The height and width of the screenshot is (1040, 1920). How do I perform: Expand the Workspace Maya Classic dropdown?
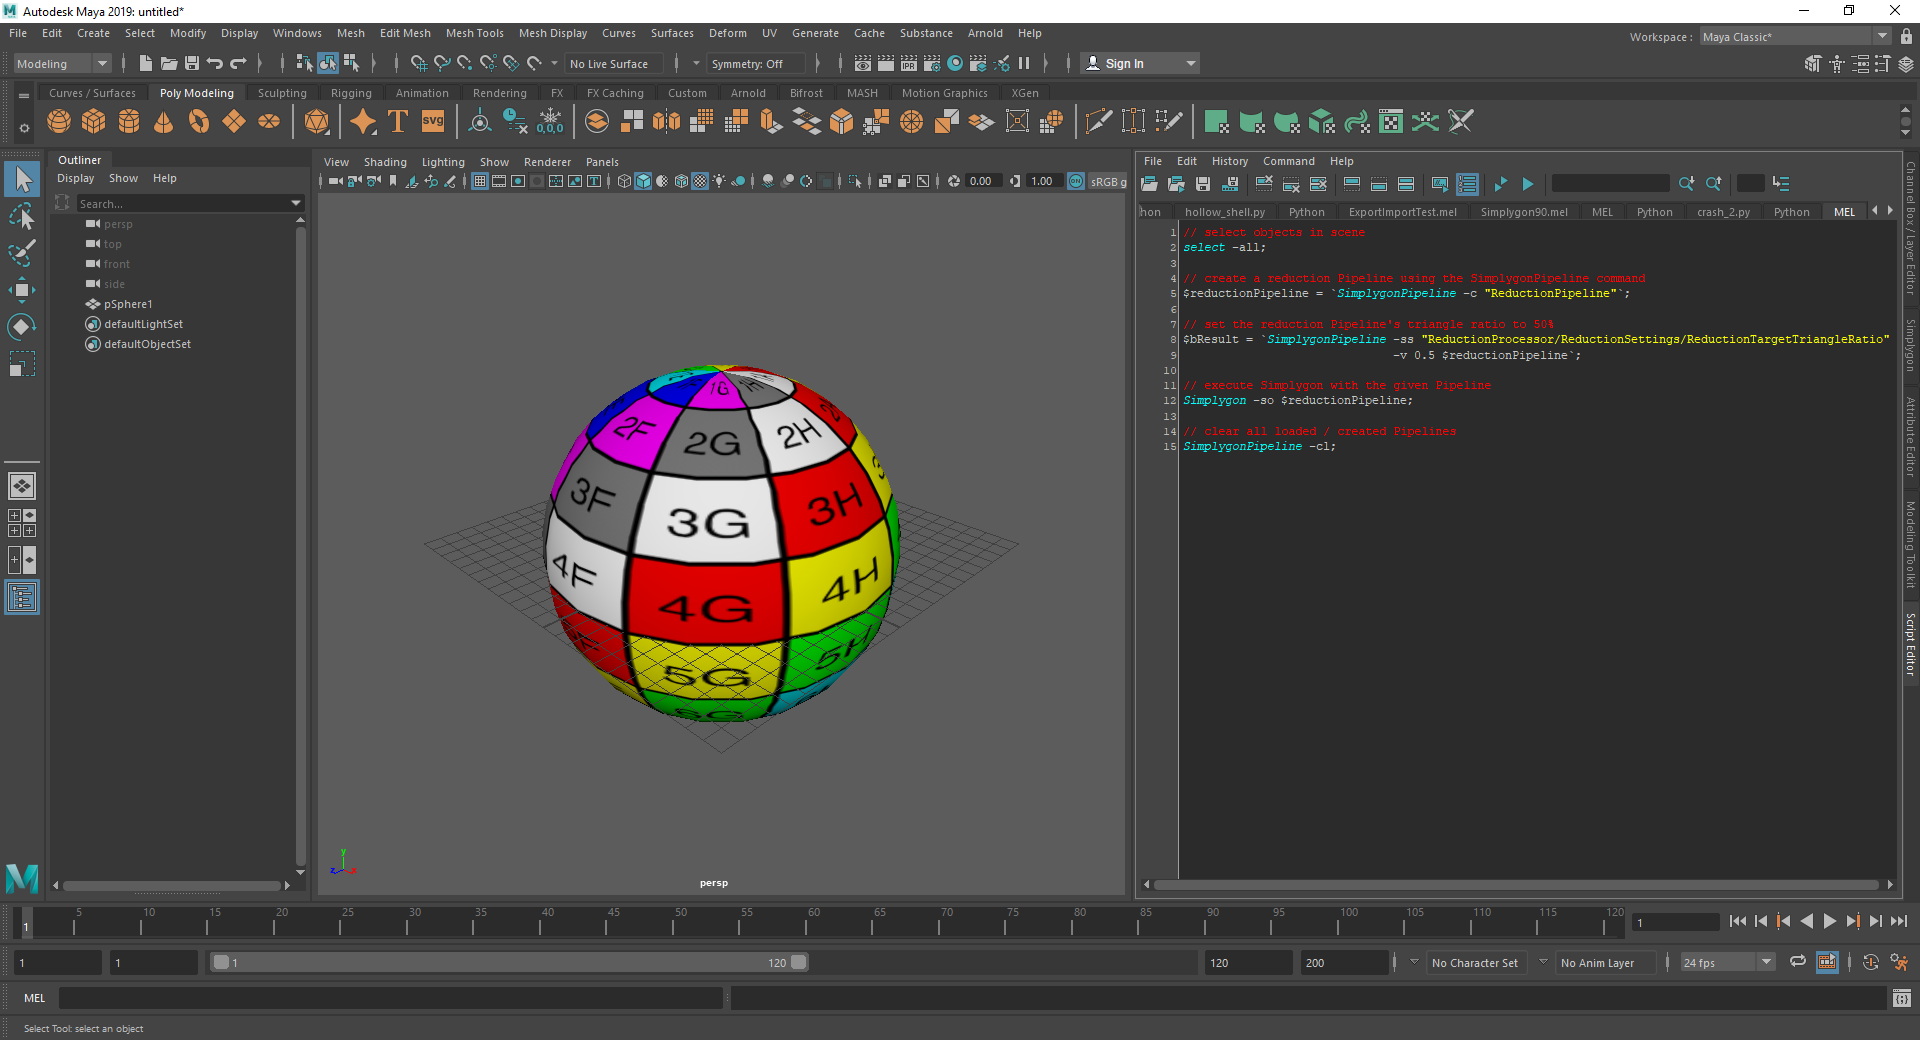coord(1882,37)
